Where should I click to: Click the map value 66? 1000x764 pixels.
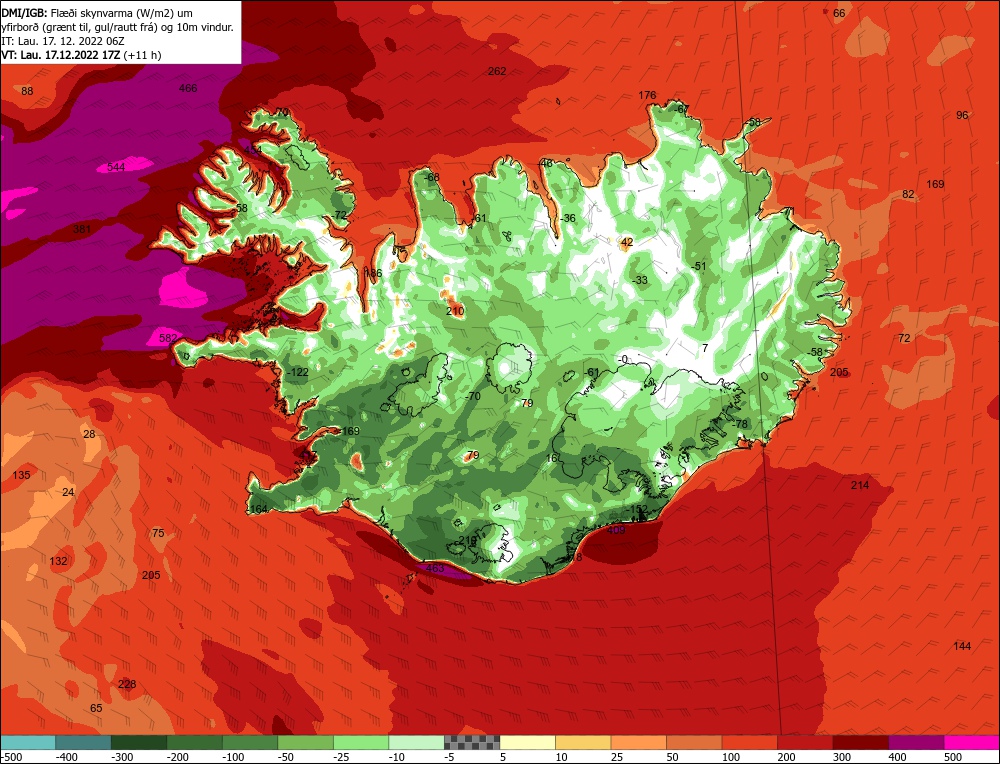click(x=839, y=13)
